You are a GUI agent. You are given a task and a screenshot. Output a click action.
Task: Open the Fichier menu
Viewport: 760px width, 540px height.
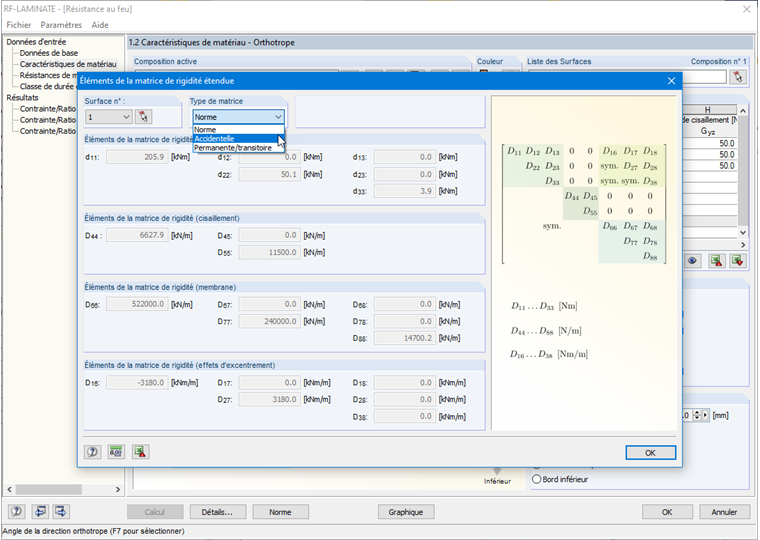(19, 25)
